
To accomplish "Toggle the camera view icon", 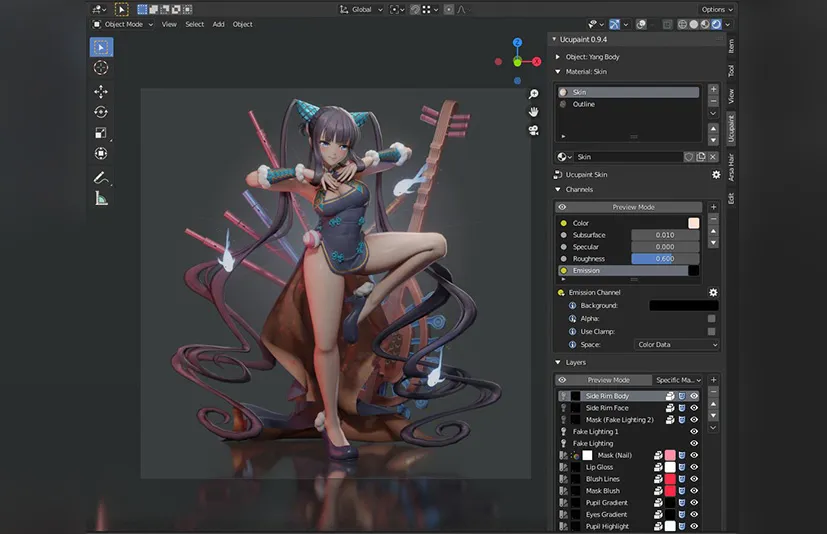I will pos(534,130).
